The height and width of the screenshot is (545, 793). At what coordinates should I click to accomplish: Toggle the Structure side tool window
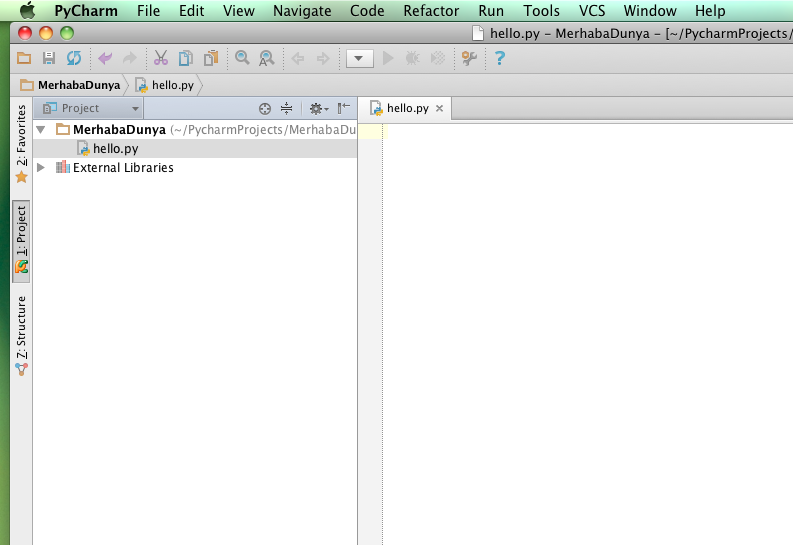[21, 336]
